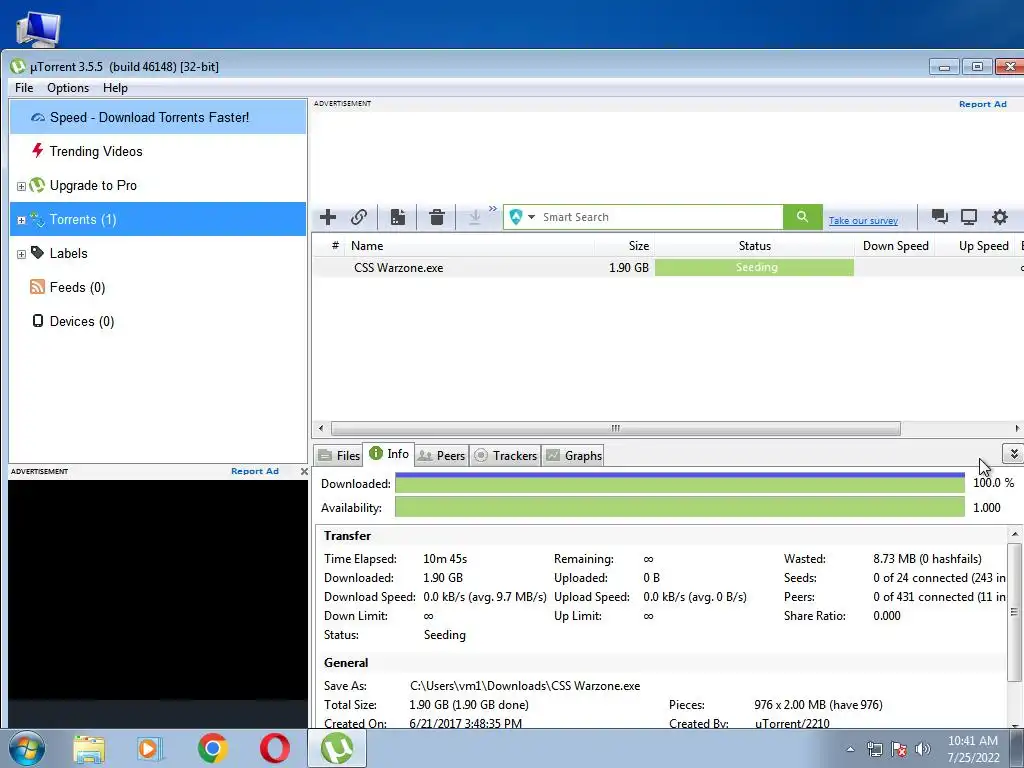1024x768 pixels.
Task: Click the chat bubbles icon in toolbar
Action: click(x=940, y=217)
